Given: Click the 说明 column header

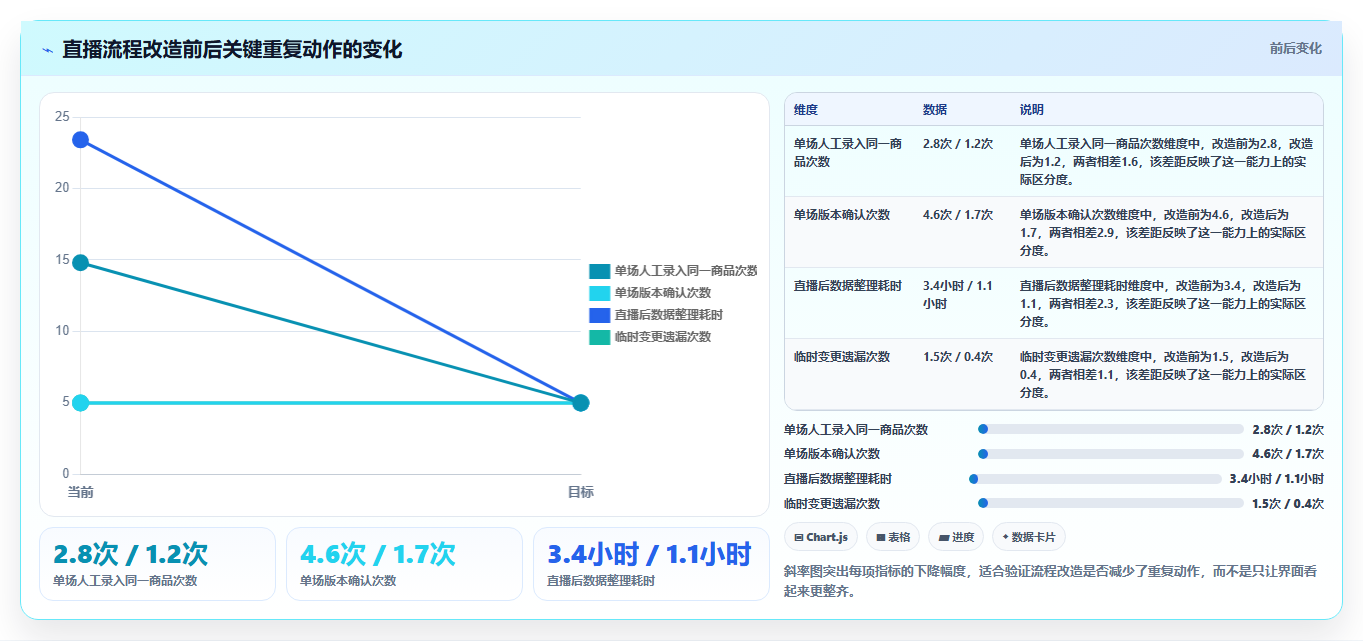Looking at the screenshot, I should [x=1032, y=110].
